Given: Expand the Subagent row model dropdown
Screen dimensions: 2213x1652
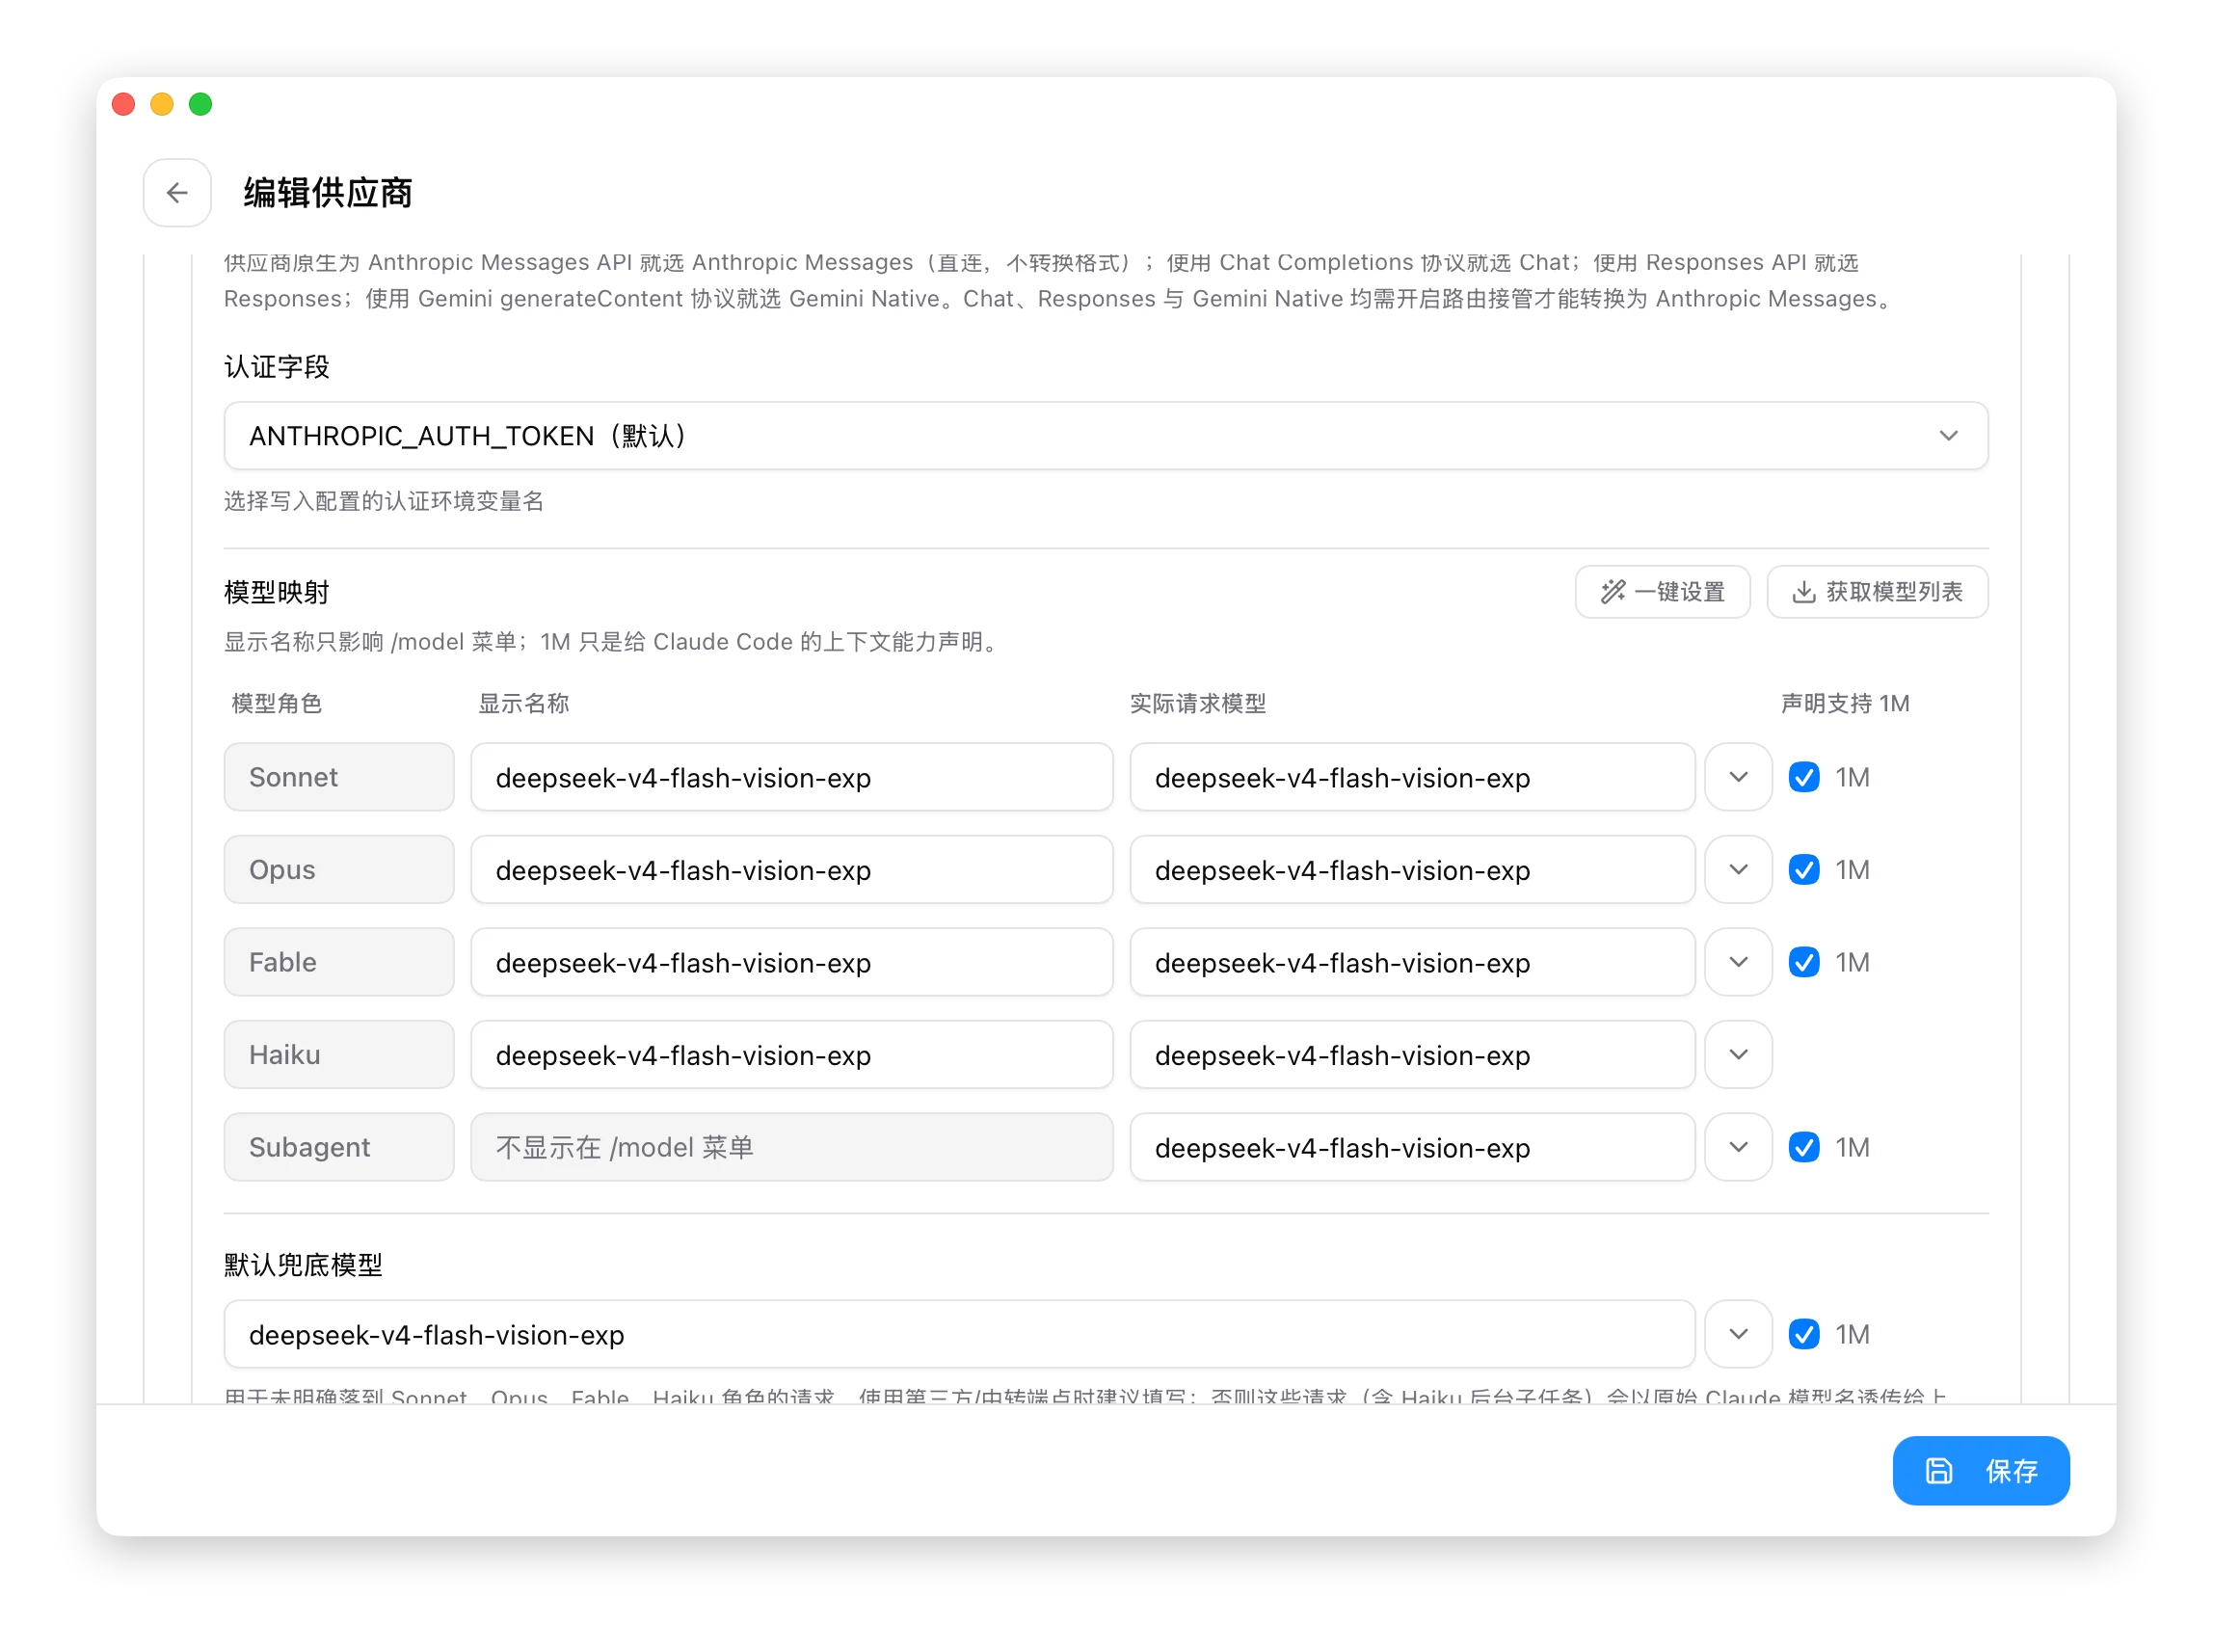Looking at the screenshot, I should (1738, 1147).
